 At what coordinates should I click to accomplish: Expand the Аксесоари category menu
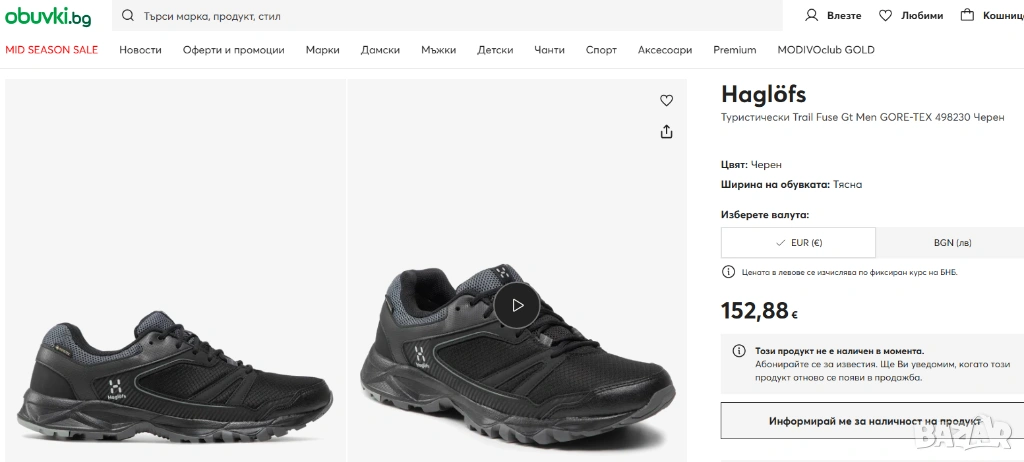665,50
